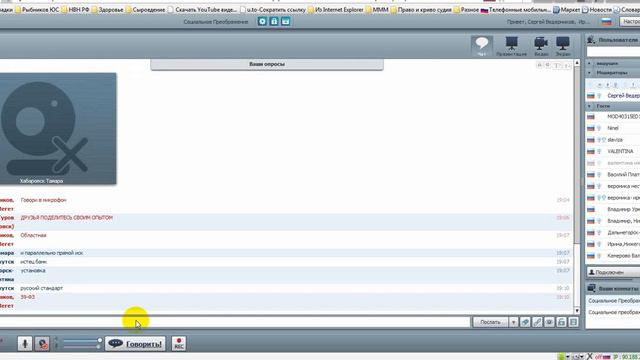Open the Screen sharing monitor icon

[563, 46]
